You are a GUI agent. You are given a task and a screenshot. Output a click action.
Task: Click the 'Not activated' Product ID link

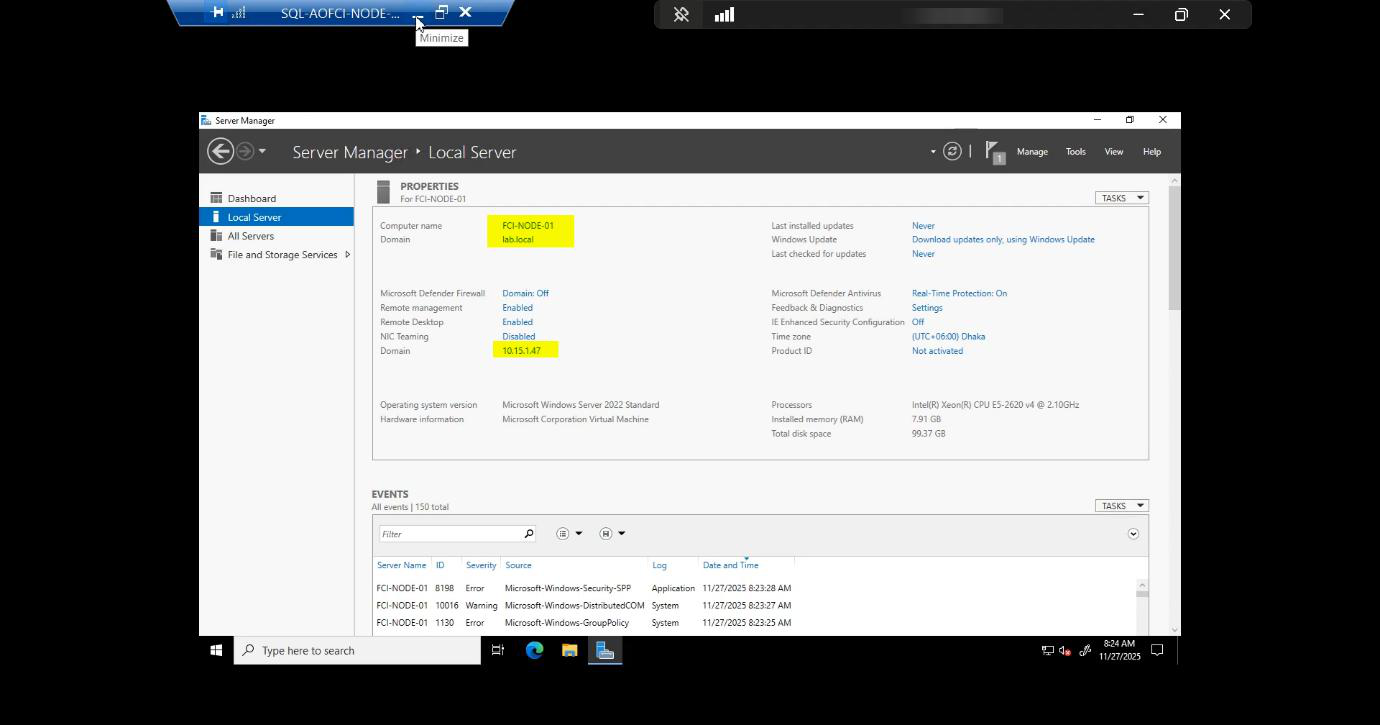pos(937,351)
